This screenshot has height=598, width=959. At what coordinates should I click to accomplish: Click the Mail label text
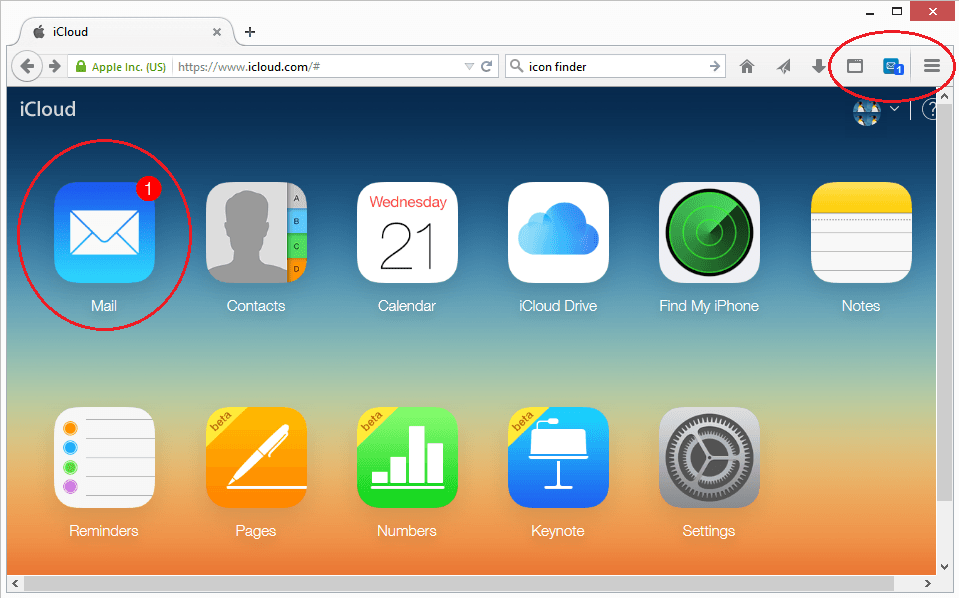[x=104, y=306]
